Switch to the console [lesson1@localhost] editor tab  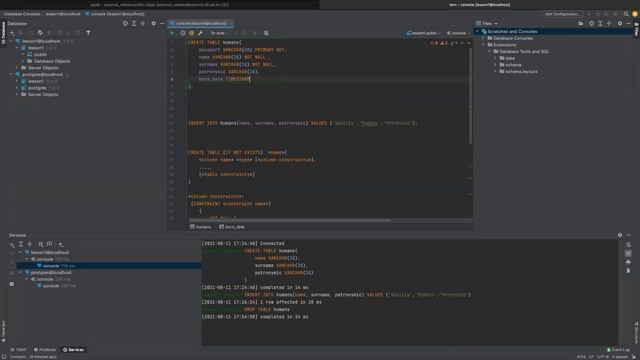coord(201,23)
